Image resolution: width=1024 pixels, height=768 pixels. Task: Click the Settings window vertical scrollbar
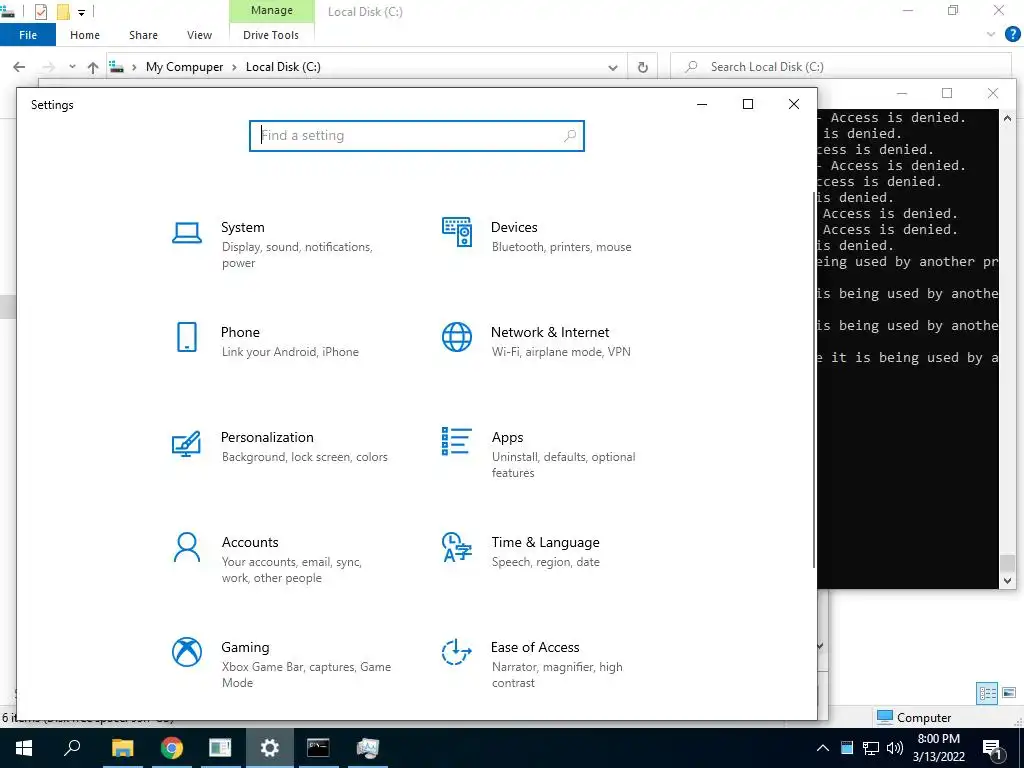pos(814,379)
